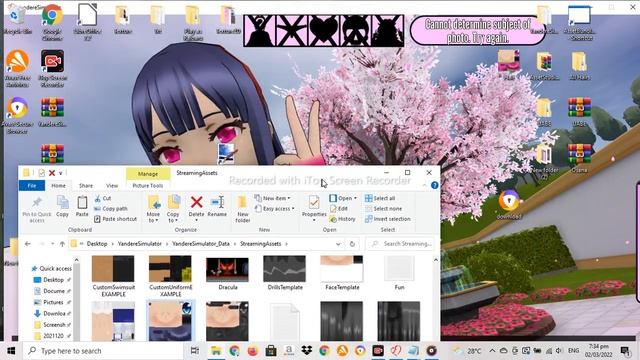Open the notification center icon
640x360 pixels.
(x=625, y=351)
